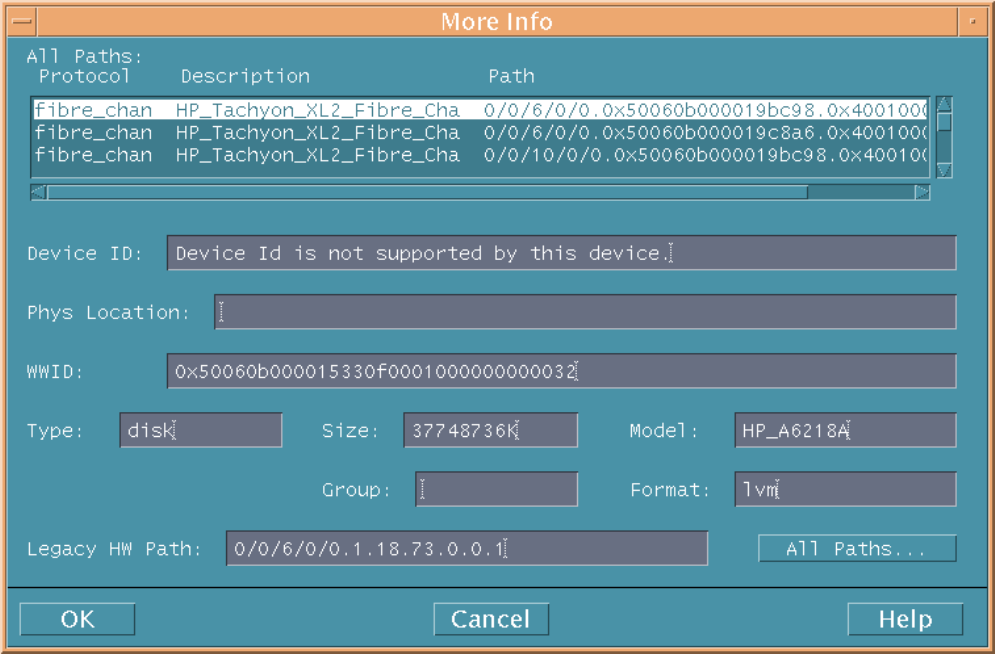Image resolution: width=995 pixels, height=654 pixels.
Task: Click the Model field showing HP_A6218A
Action: [x=844, y=431]
